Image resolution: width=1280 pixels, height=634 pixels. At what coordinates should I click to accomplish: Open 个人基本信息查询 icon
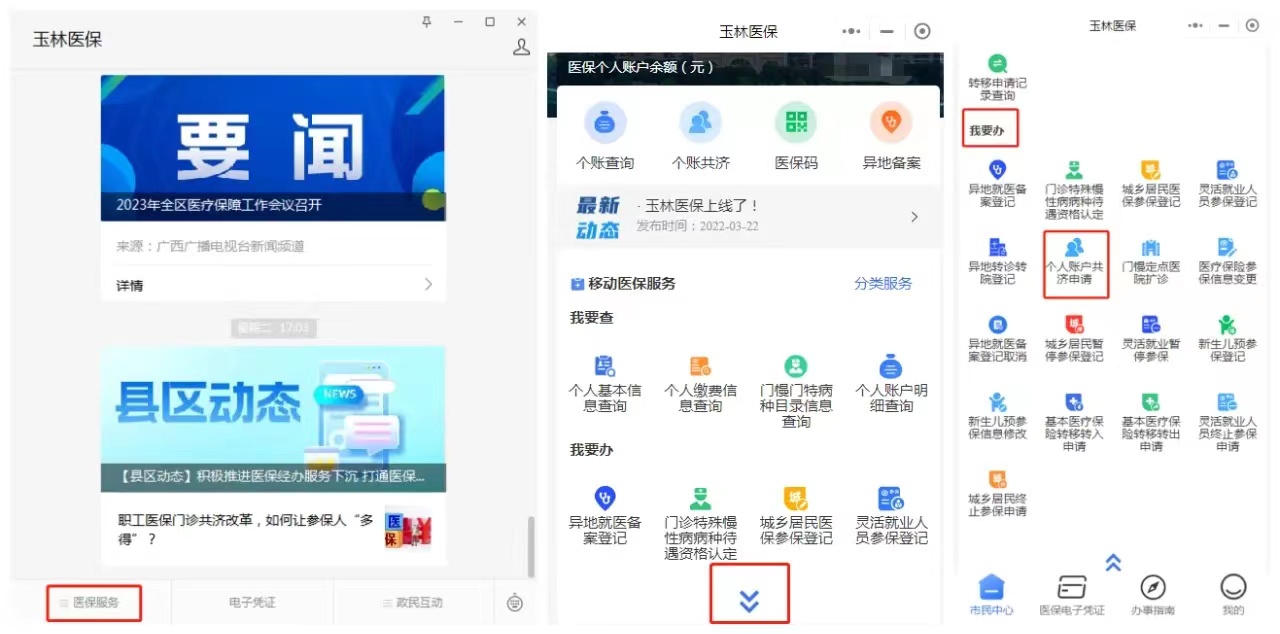click(604, 367)
